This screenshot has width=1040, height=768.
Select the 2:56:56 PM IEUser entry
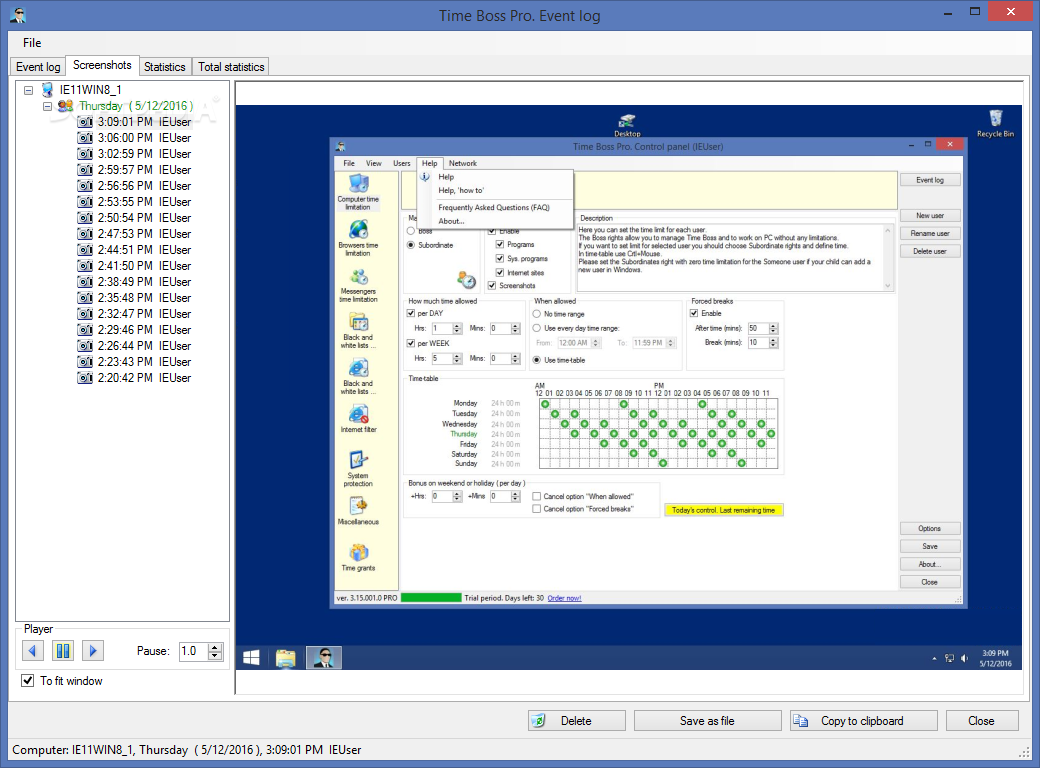[144, 186]
